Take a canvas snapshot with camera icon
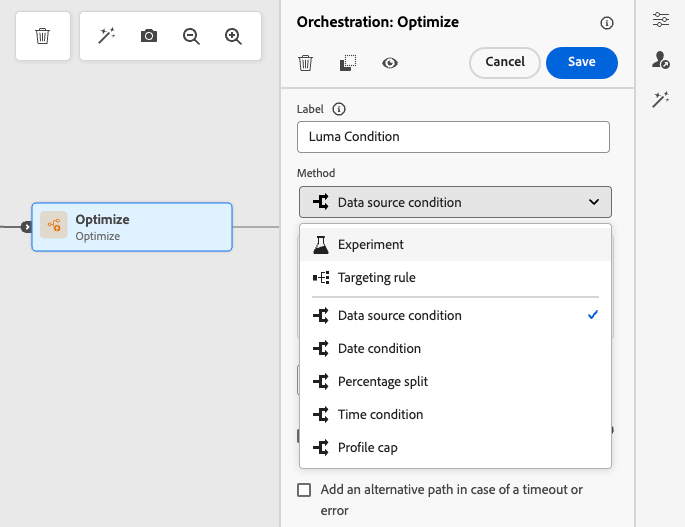685x527 pixels. tap(149, 36)
